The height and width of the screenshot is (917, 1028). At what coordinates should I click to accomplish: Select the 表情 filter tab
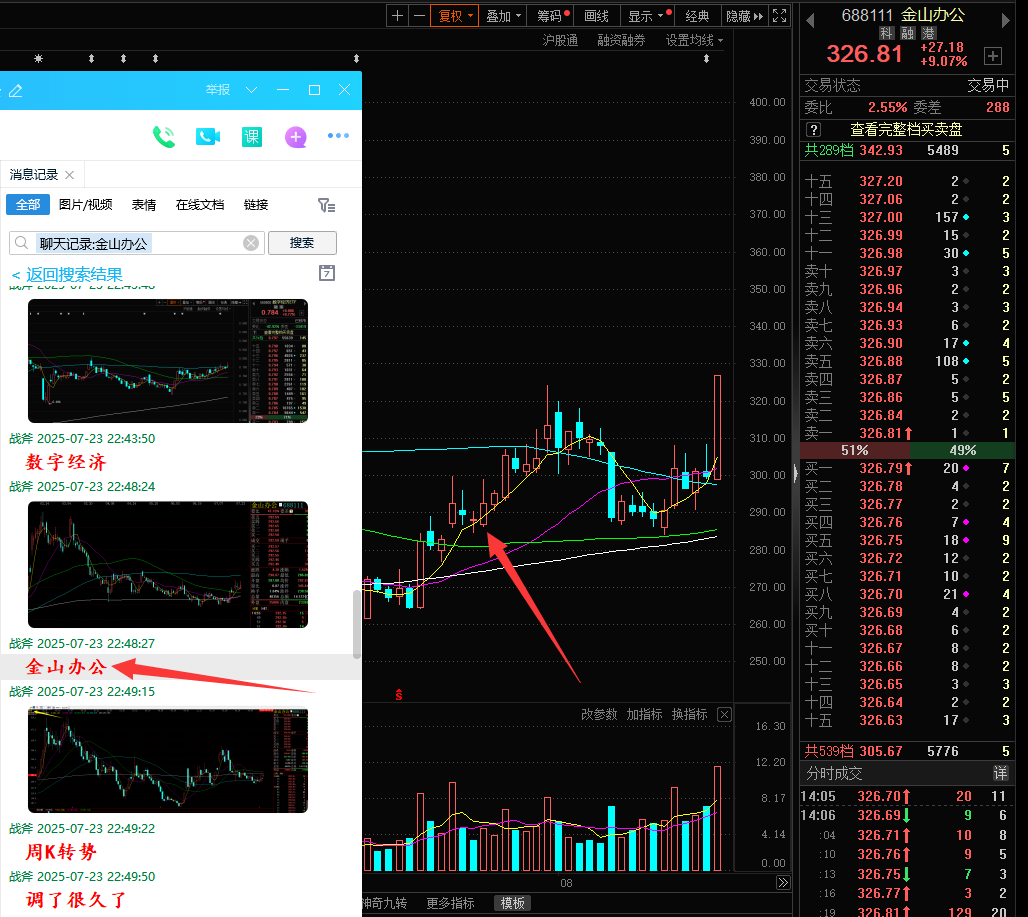(x=144, y=205)
